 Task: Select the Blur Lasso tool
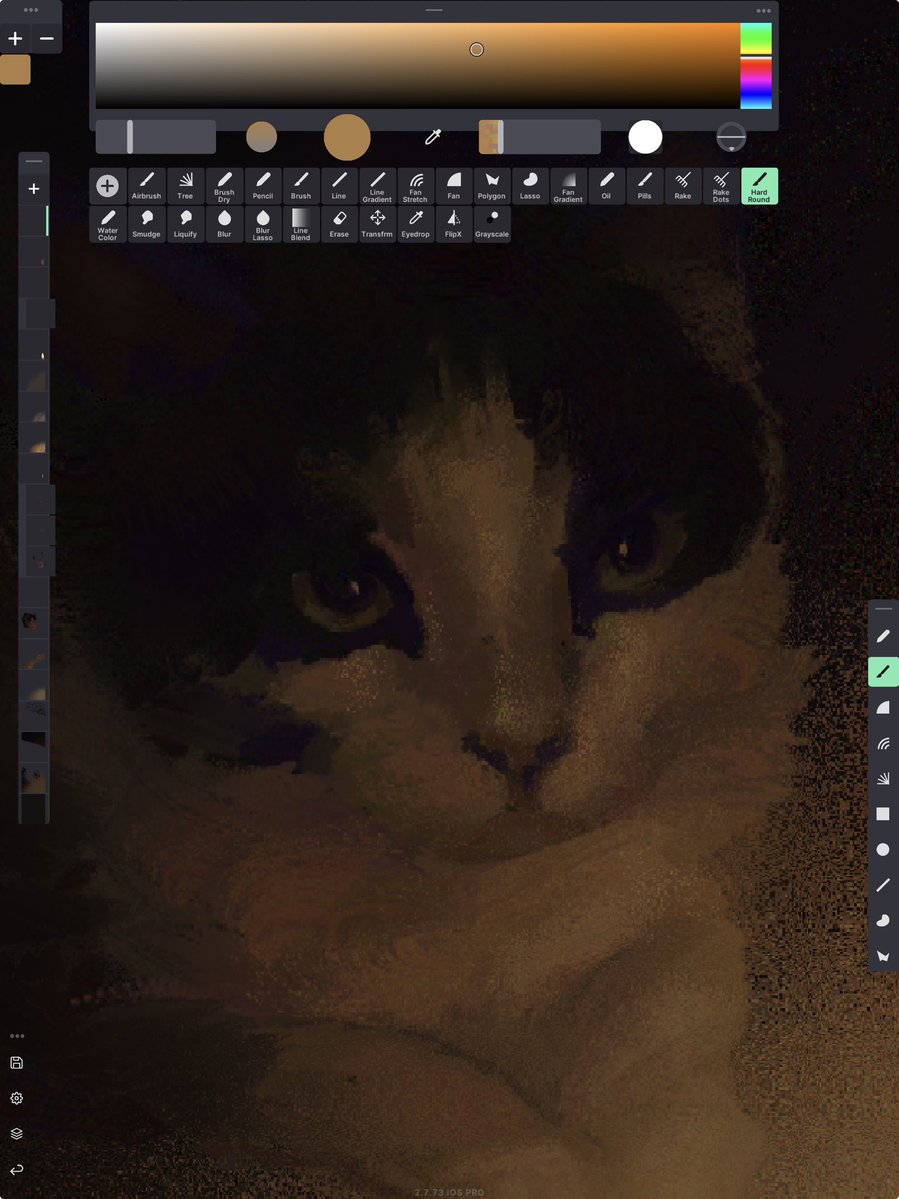pyautogui.click(x=262, y=224)
